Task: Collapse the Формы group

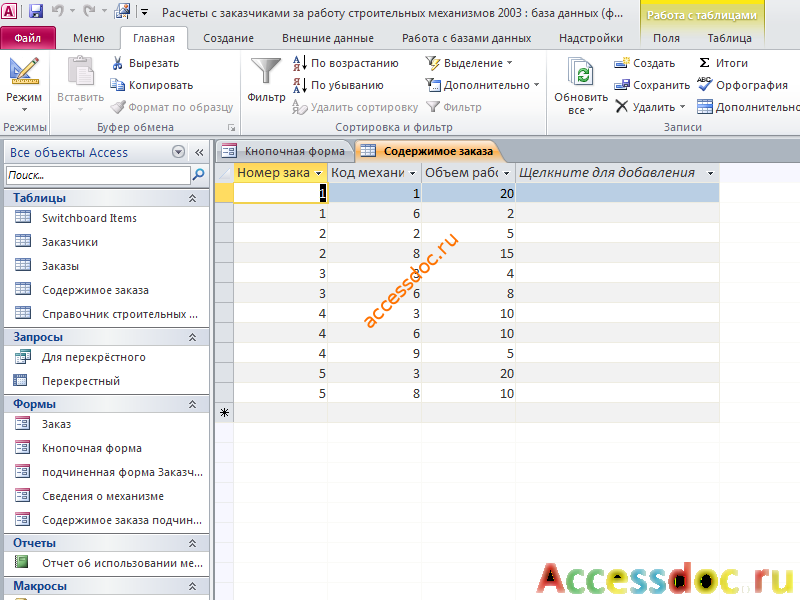Action: click(192, 404)
